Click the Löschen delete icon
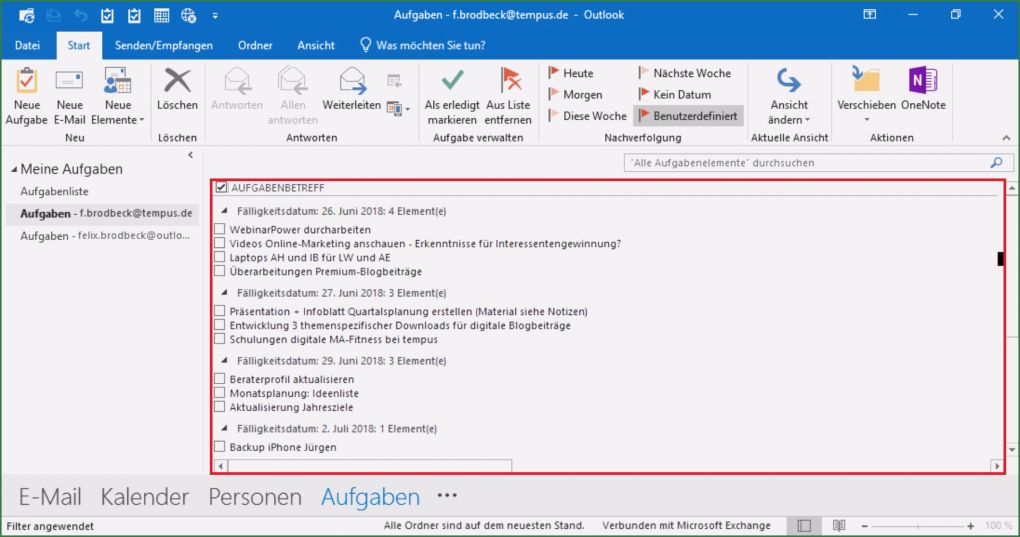This screenshot has width=1020, height=537. pos(177,82)
